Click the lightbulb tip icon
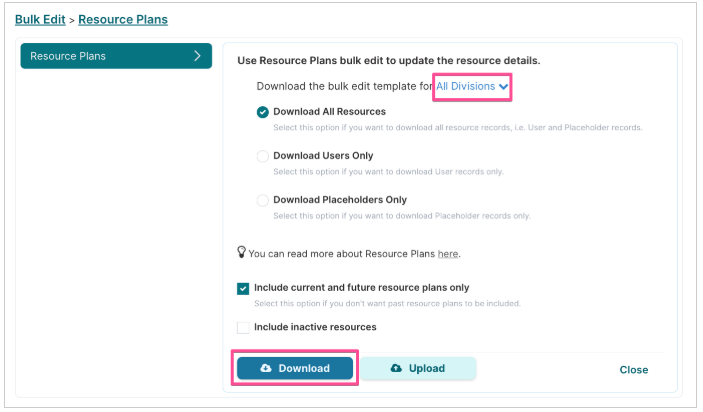The image size is (703, 412). click(x=241, y=252)
